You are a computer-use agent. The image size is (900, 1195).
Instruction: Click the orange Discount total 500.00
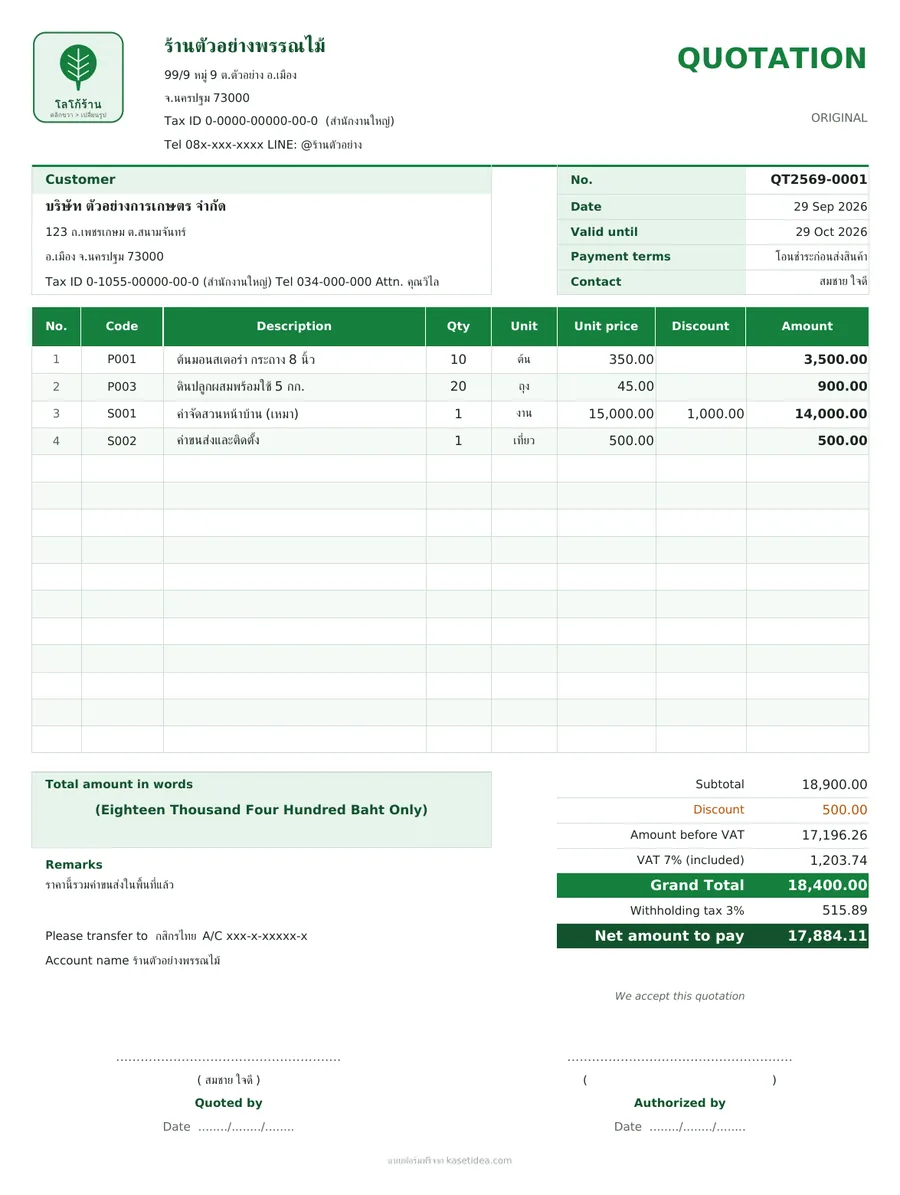click(x=844, y=810)
